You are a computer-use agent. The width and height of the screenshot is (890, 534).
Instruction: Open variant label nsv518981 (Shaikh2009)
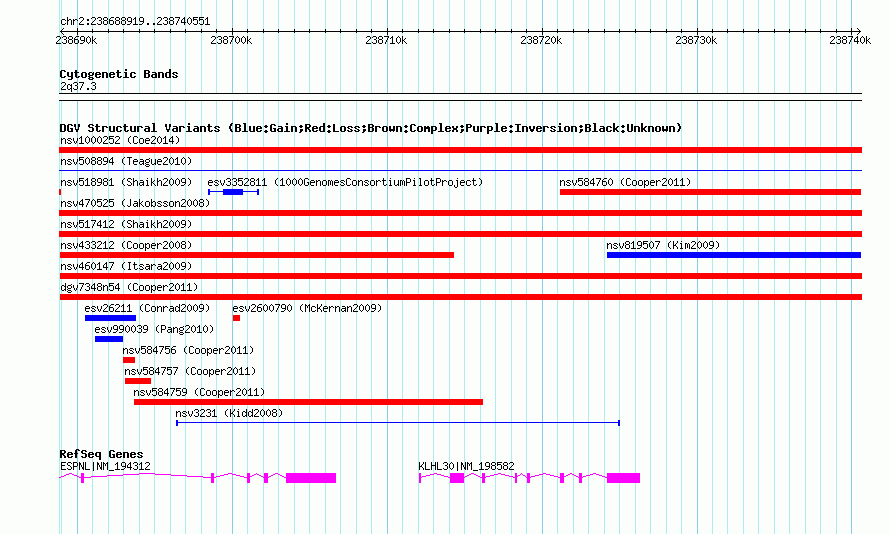pyautogui.click(x=126, y=182)
